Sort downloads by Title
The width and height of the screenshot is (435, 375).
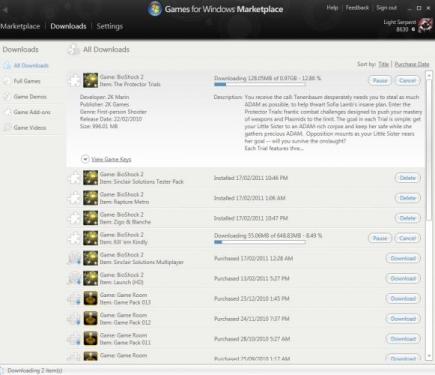(x=384, y=64)
